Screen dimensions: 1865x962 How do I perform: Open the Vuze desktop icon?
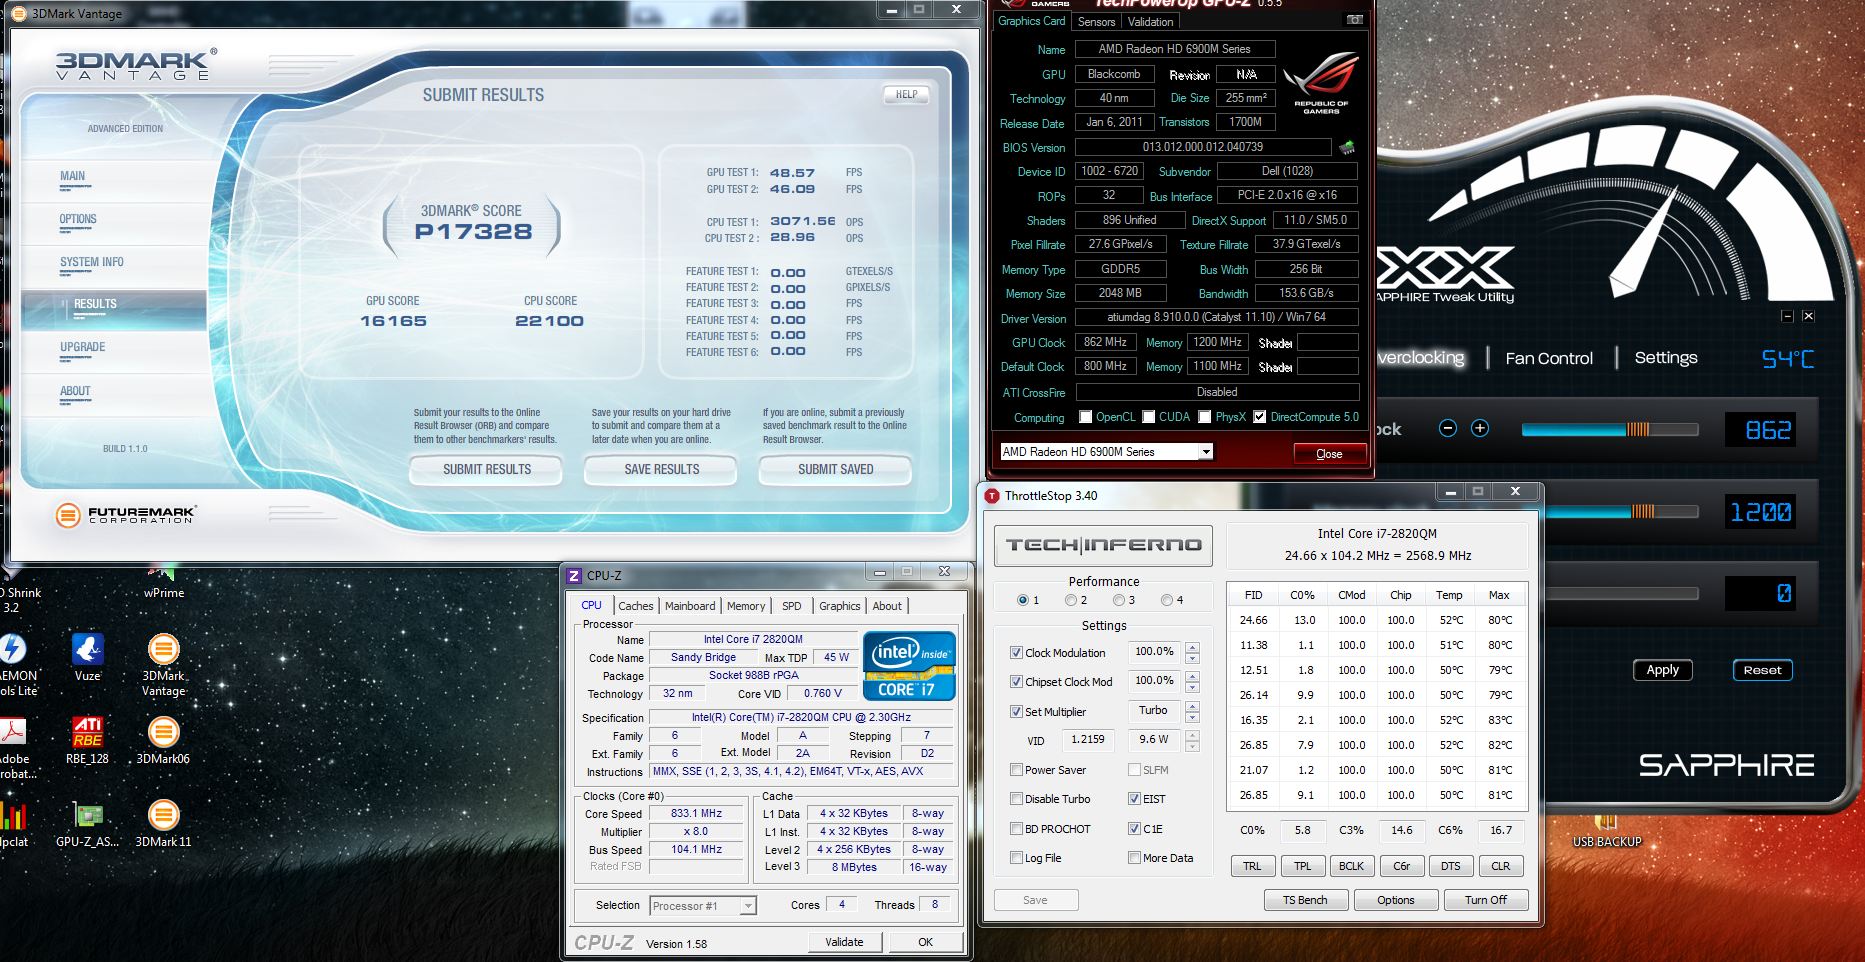point(88,657)
